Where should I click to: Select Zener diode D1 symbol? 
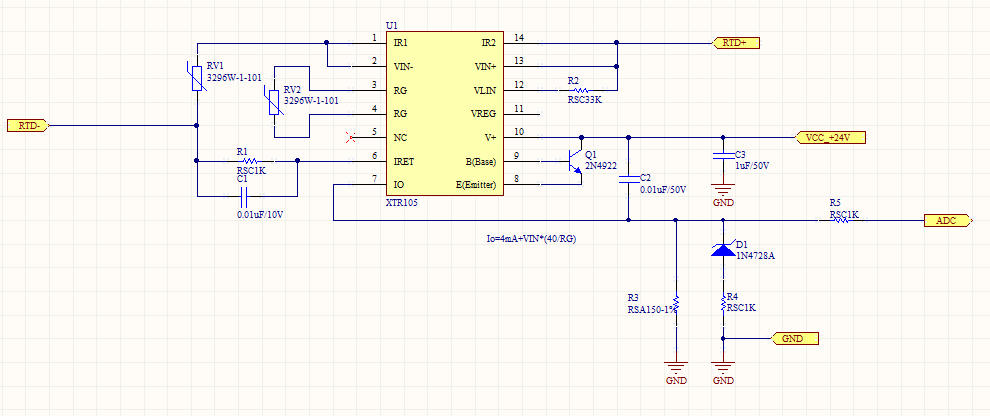click(x=723, y=249)
